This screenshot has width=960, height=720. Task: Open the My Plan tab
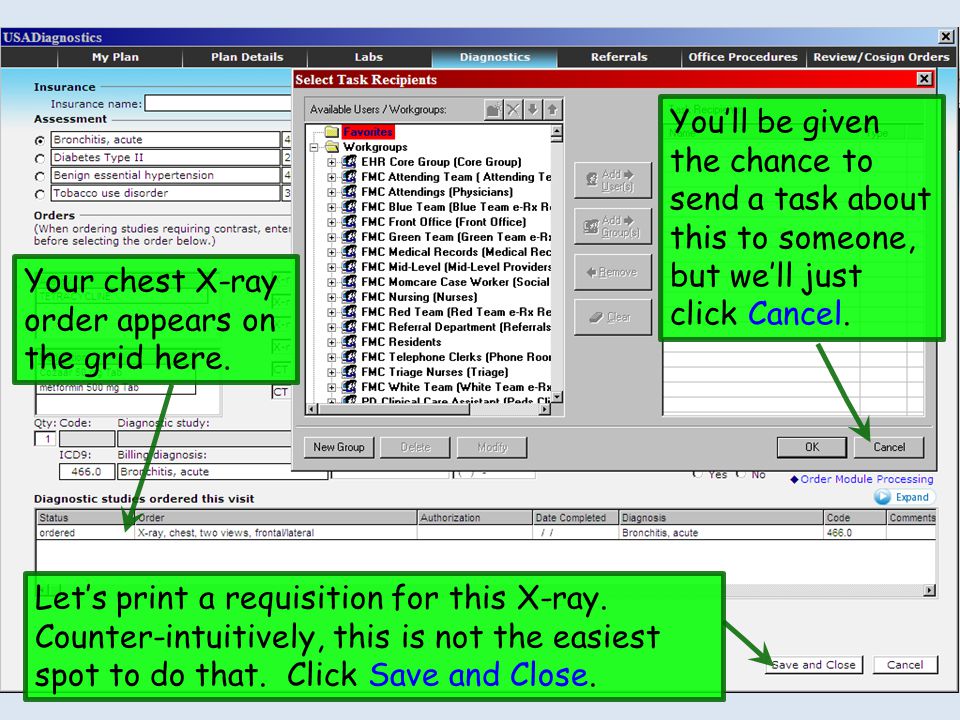point(116,57)
